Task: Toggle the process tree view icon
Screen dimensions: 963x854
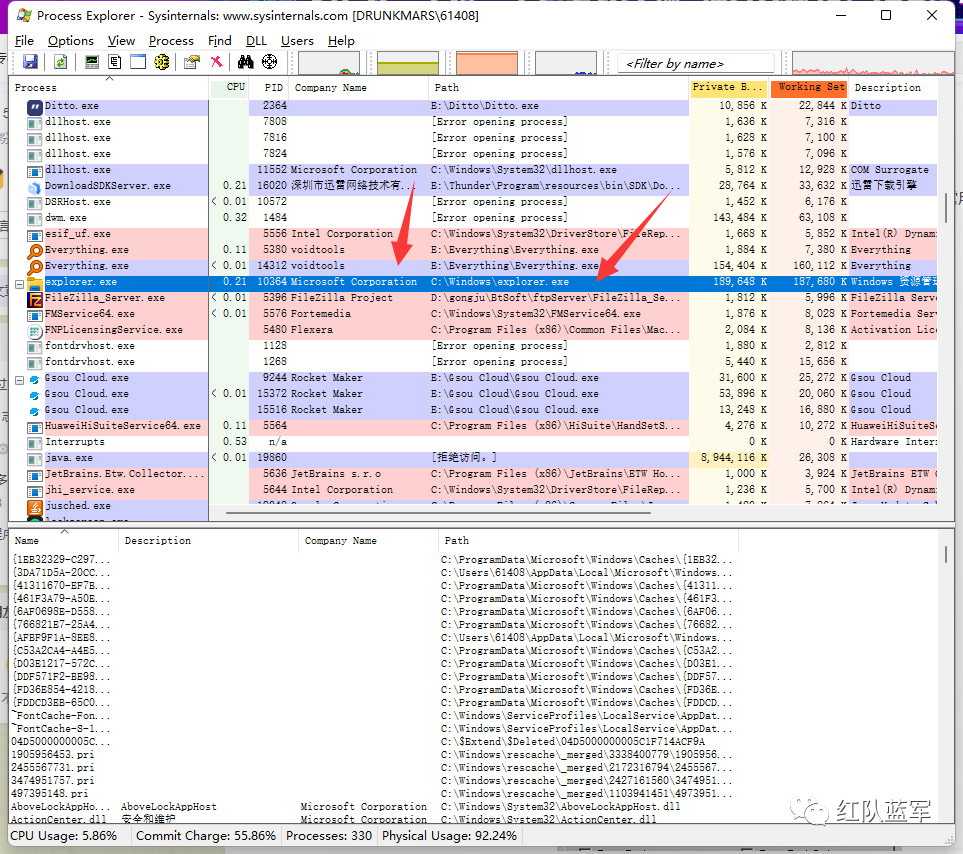Action: point(115,61)
